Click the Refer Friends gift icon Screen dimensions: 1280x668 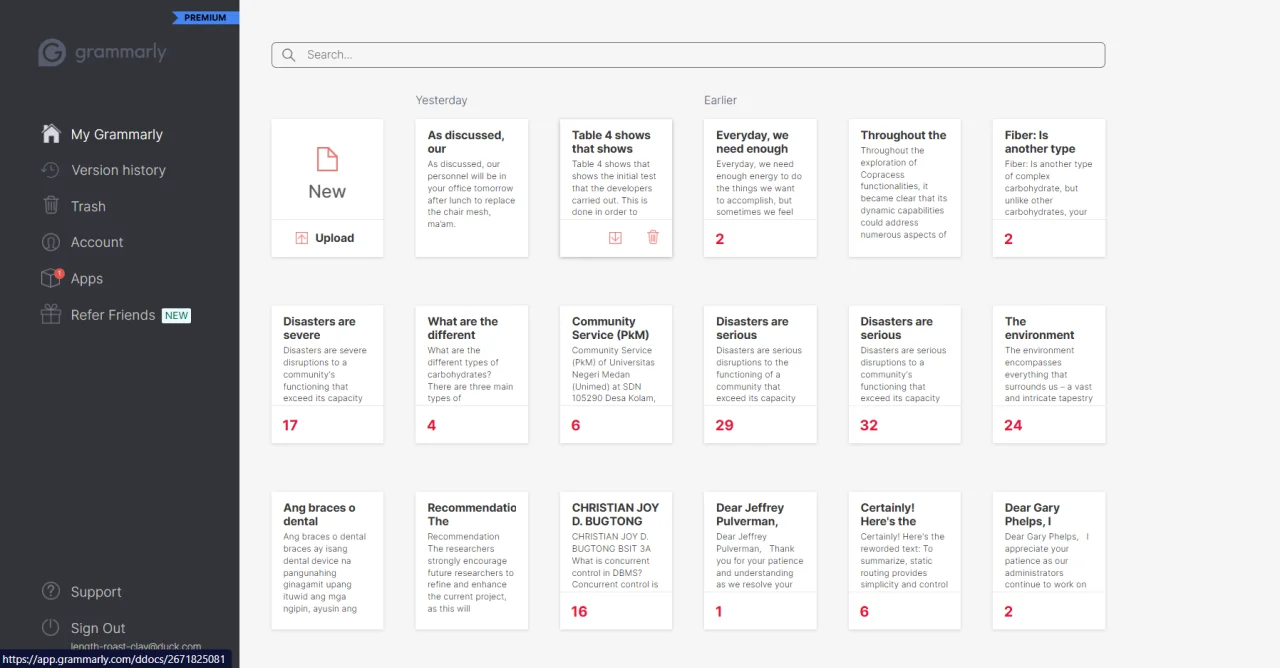(x=51, y=314)
